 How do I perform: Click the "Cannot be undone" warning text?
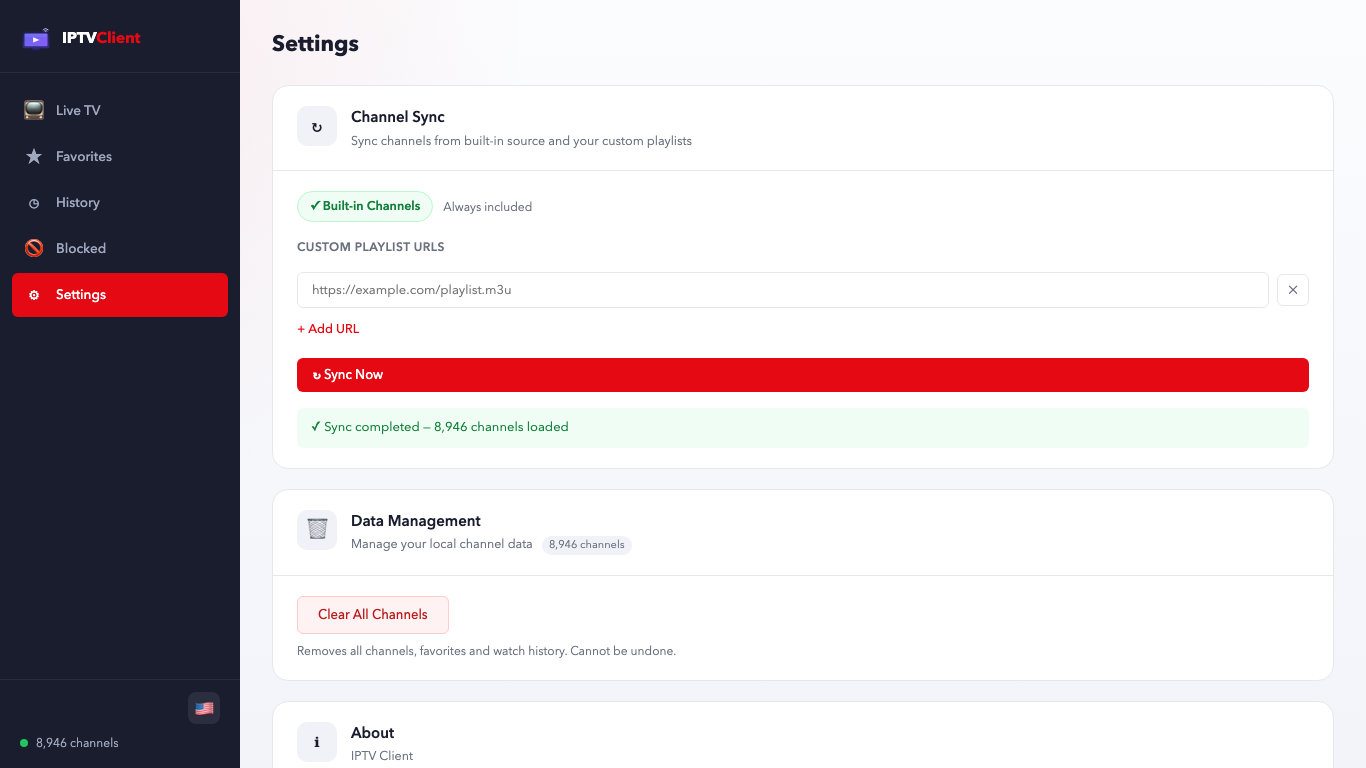click(623, 651)
